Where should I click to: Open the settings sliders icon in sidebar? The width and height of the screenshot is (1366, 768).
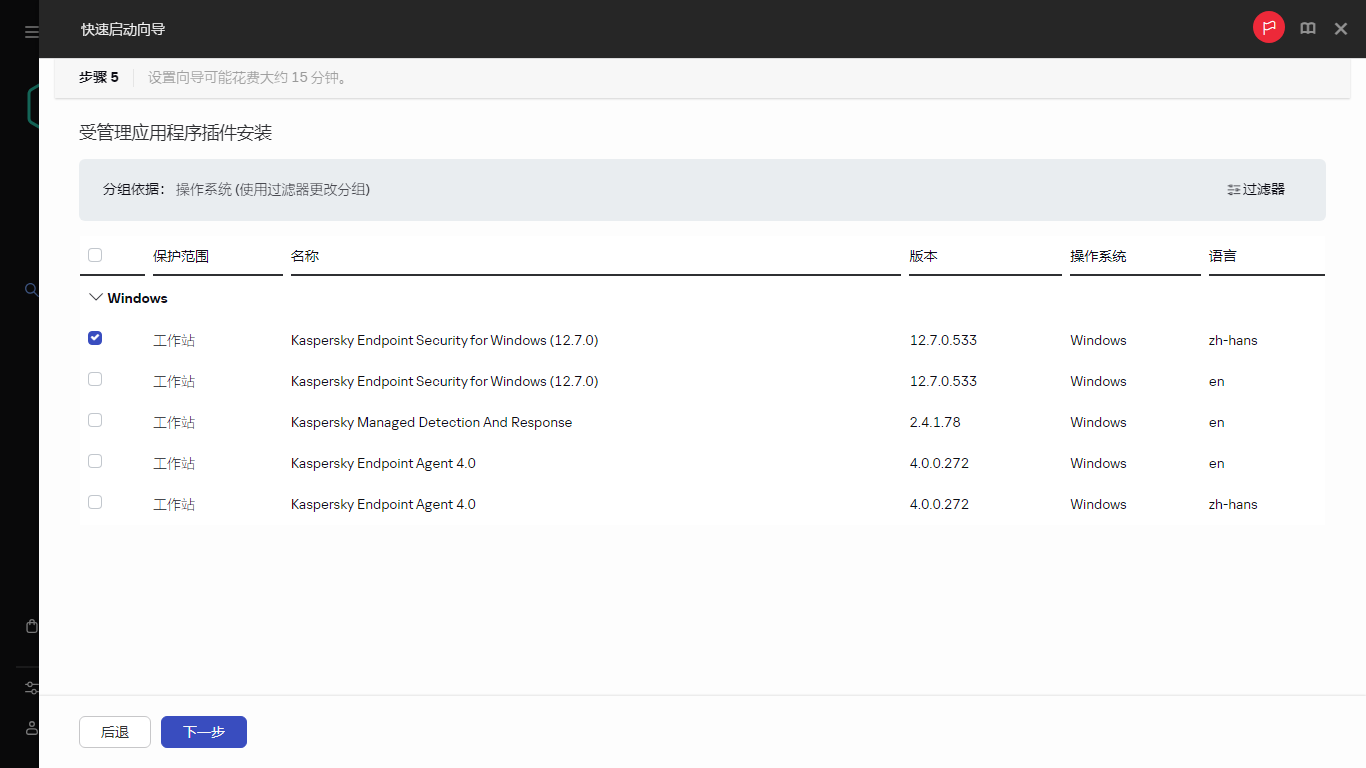coord(31,688)
